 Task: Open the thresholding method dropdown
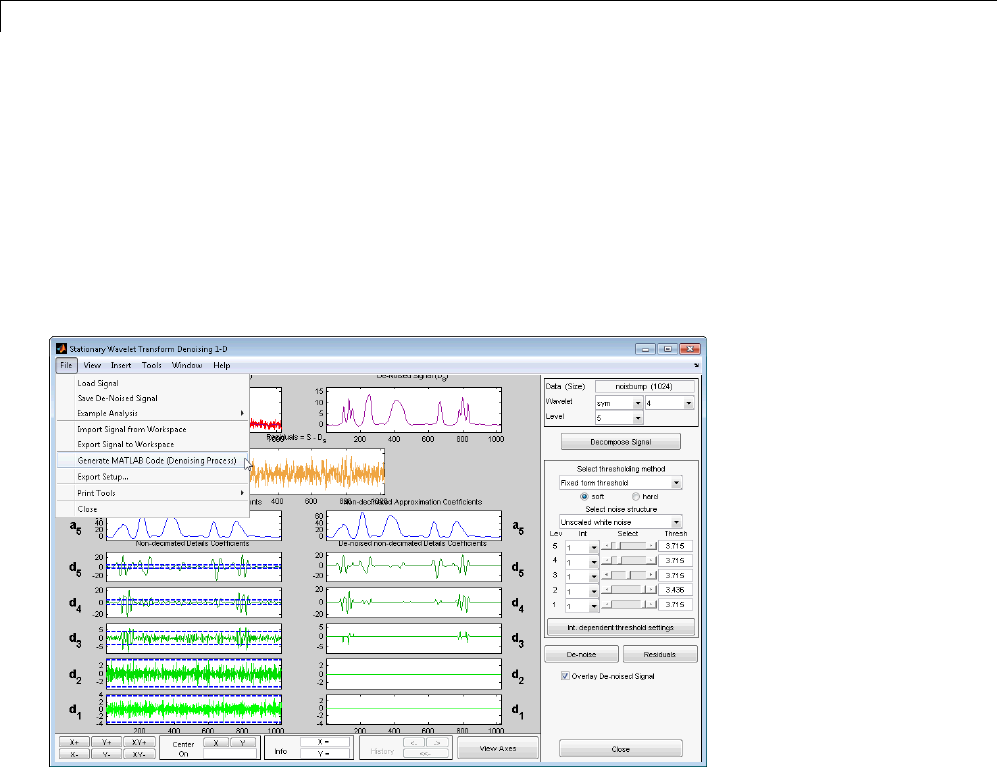click(620, 483)
